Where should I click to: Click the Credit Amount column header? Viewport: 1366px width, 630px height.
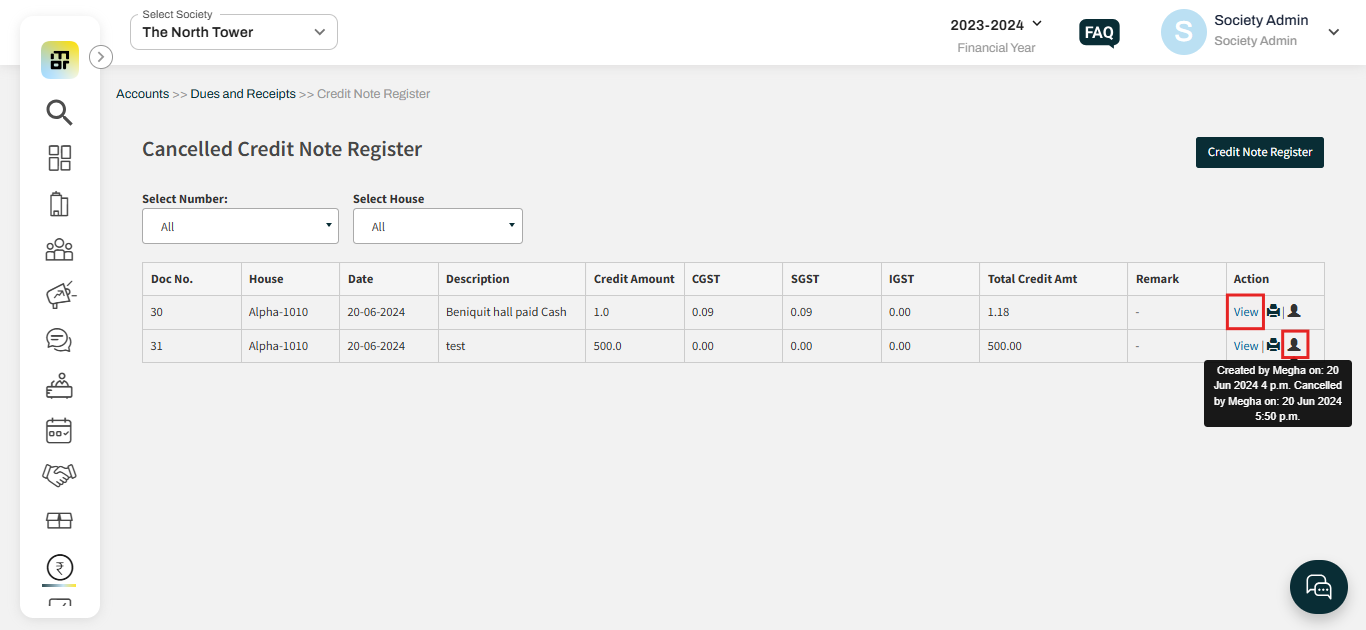click(x=634, y=279)
